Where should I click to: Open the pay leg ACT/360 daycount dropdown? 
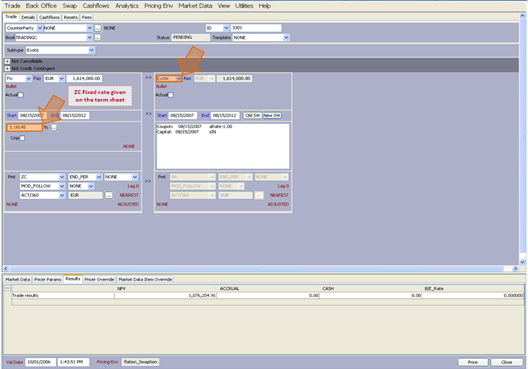62,195
